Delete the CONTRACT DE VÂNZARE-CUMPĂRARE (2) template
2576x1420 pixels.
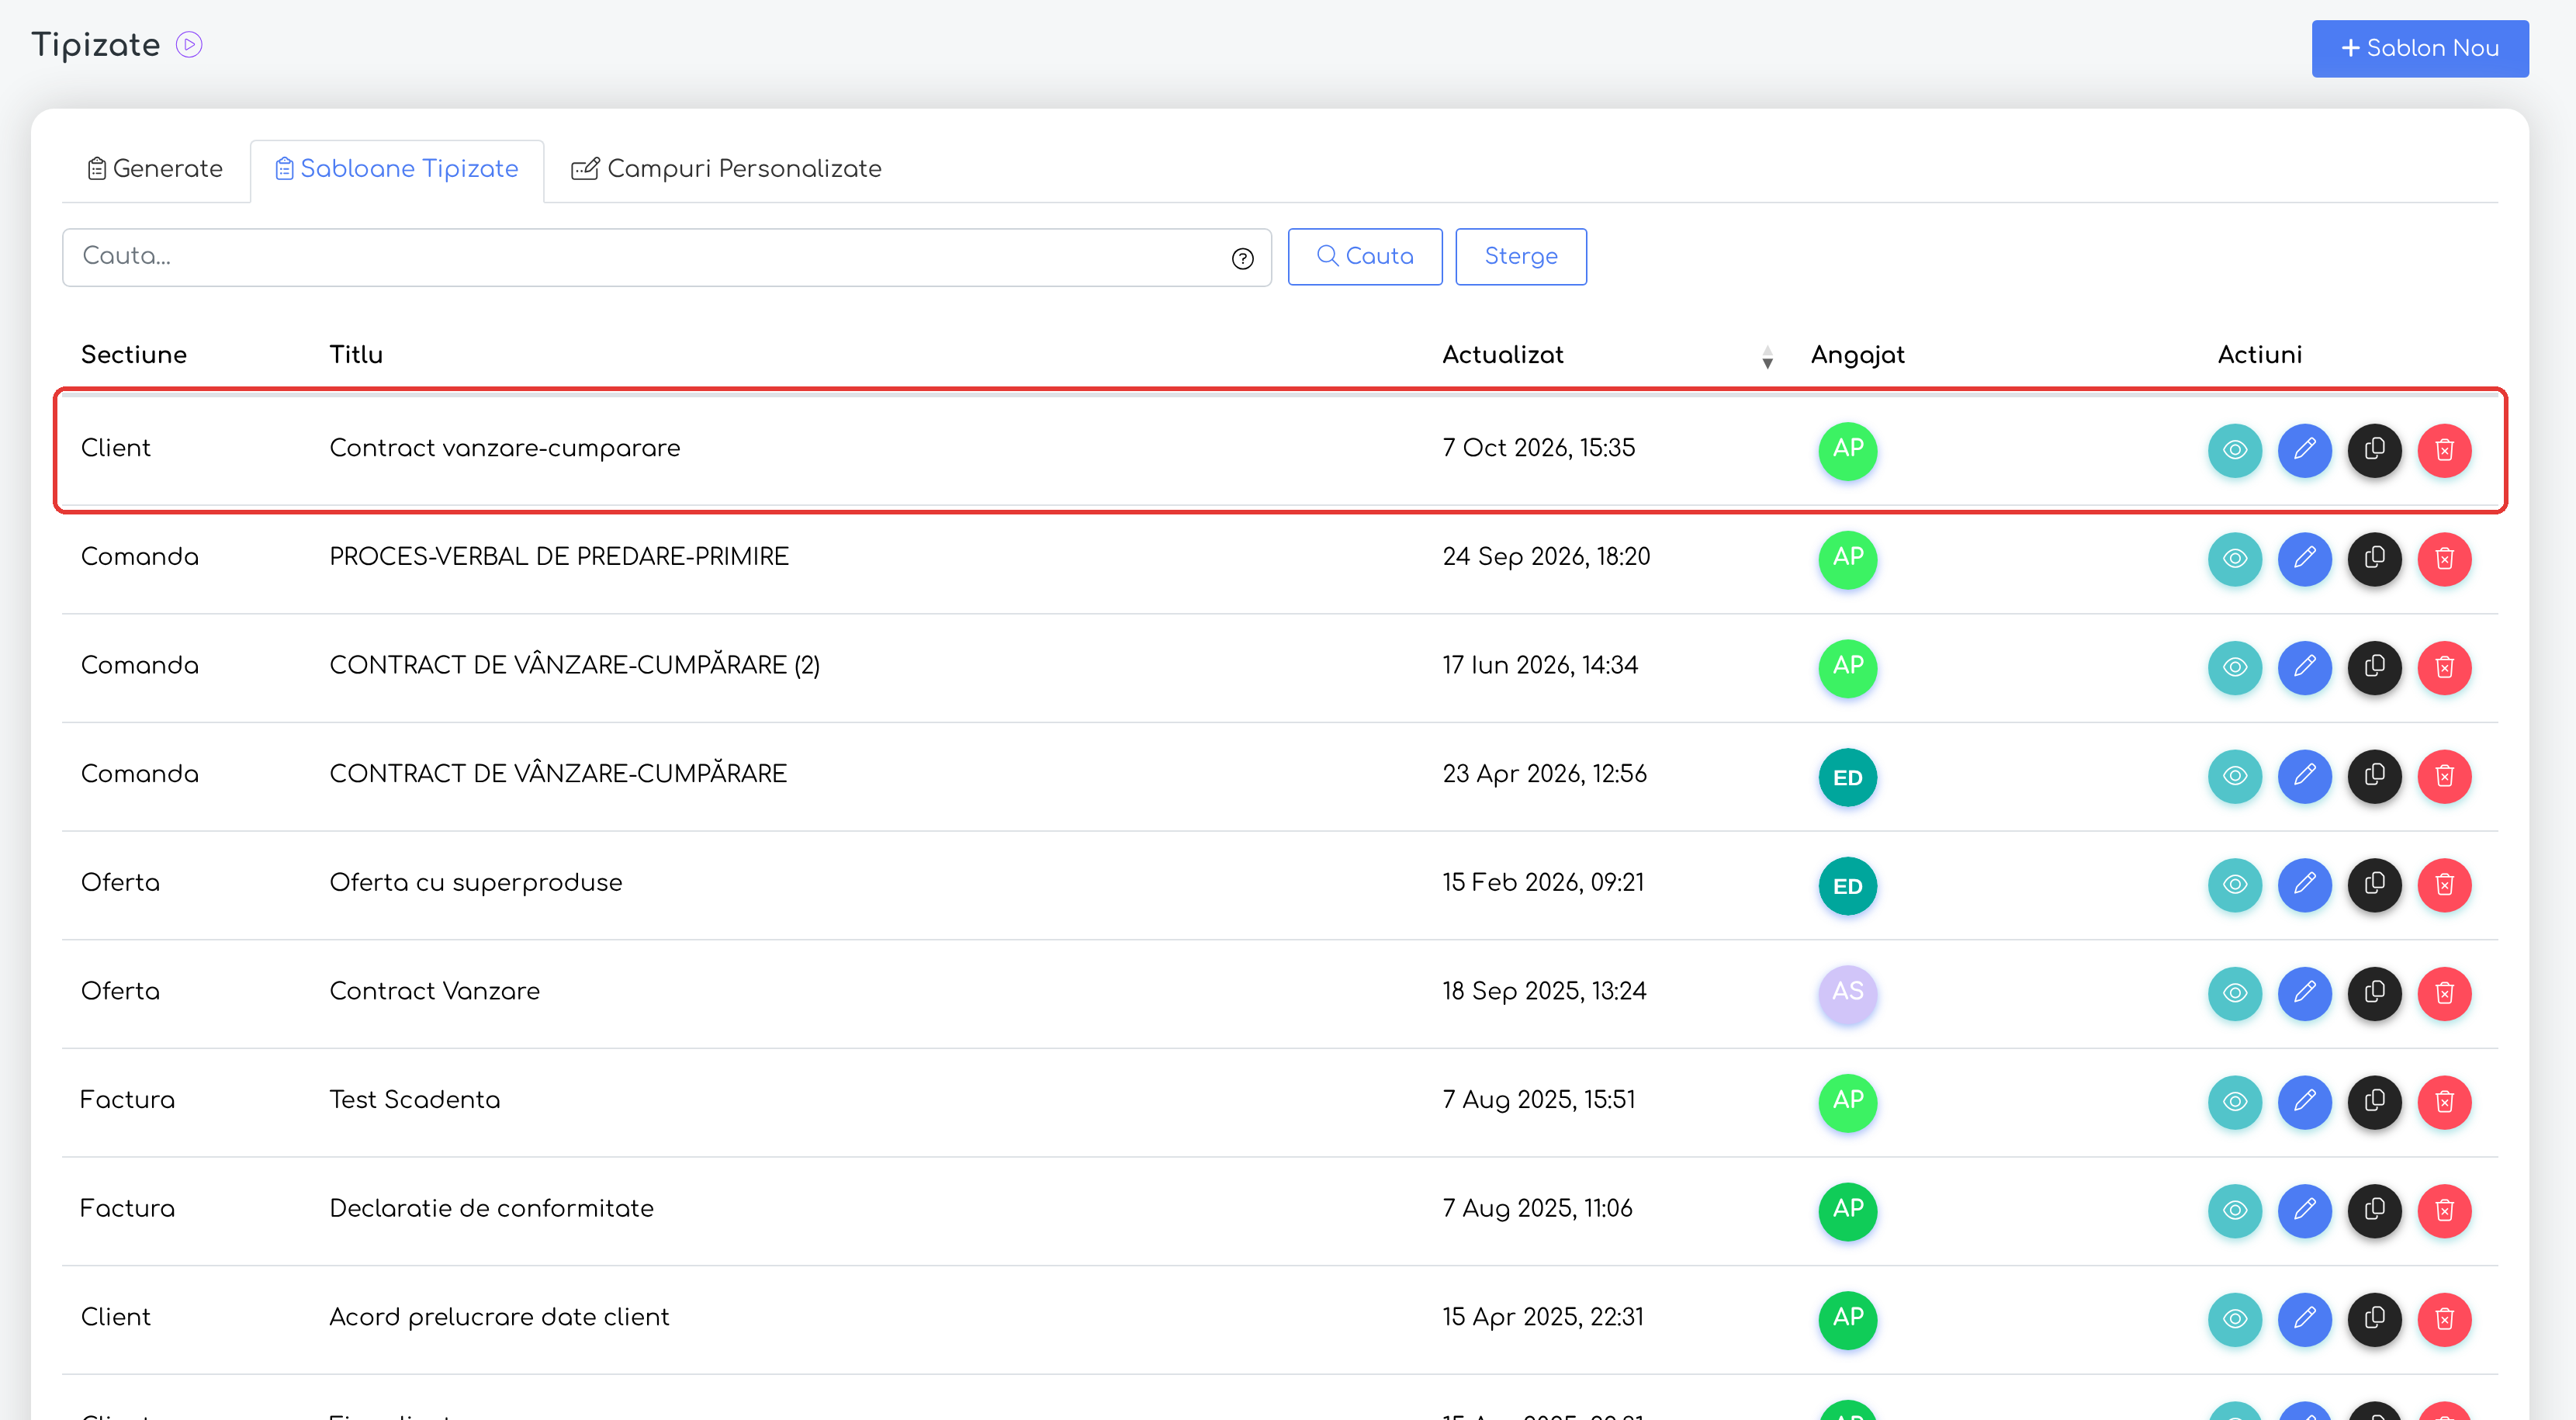(2444, 667)
